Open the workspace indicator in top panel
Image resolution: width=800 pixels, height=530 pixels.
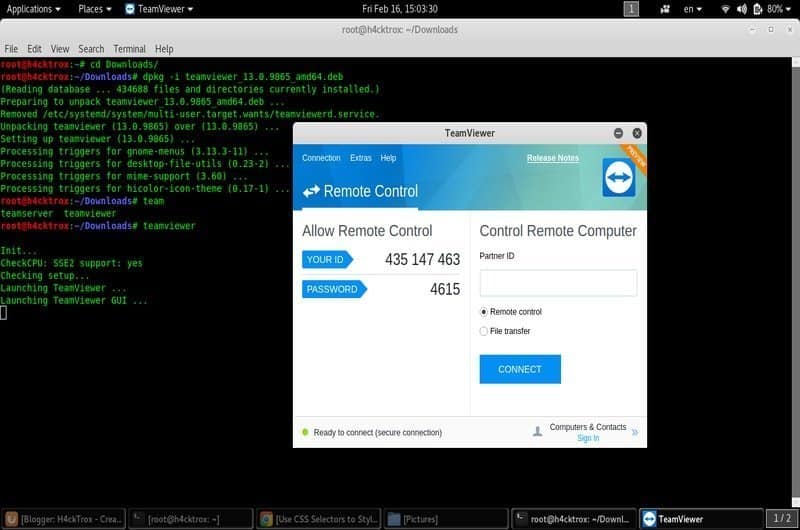point(631,9)
